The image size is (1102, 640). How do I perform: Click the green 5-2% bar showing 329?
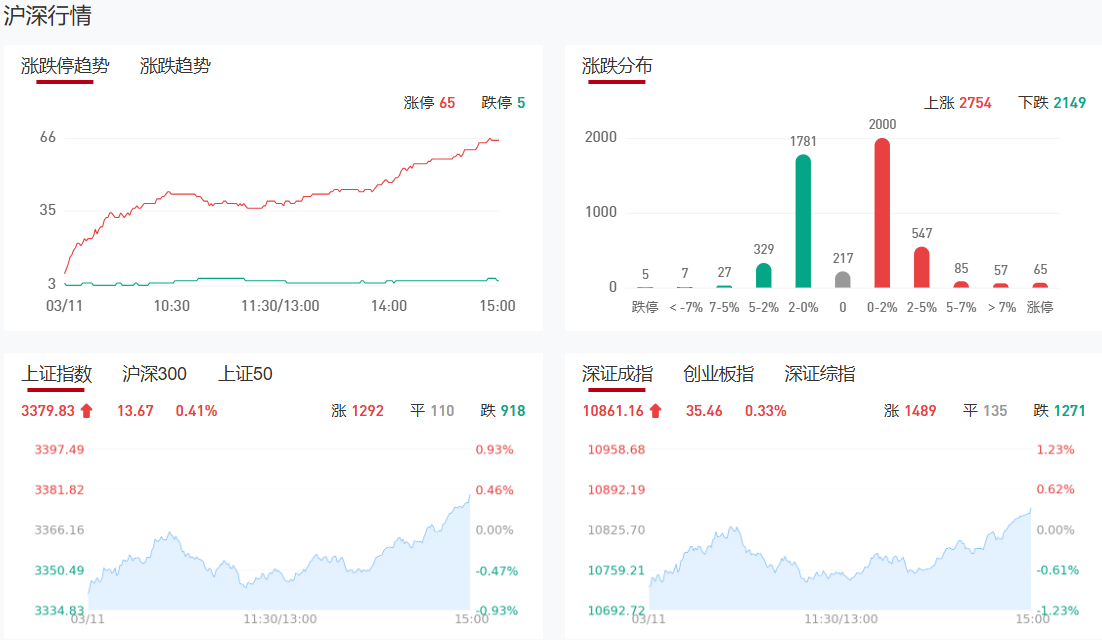764,276
